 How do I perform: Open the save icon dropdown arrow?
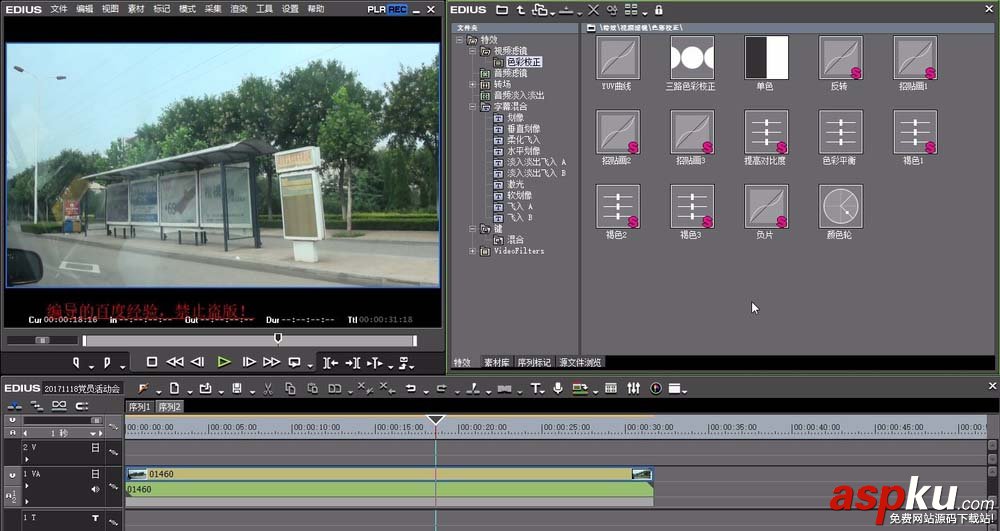252,391
